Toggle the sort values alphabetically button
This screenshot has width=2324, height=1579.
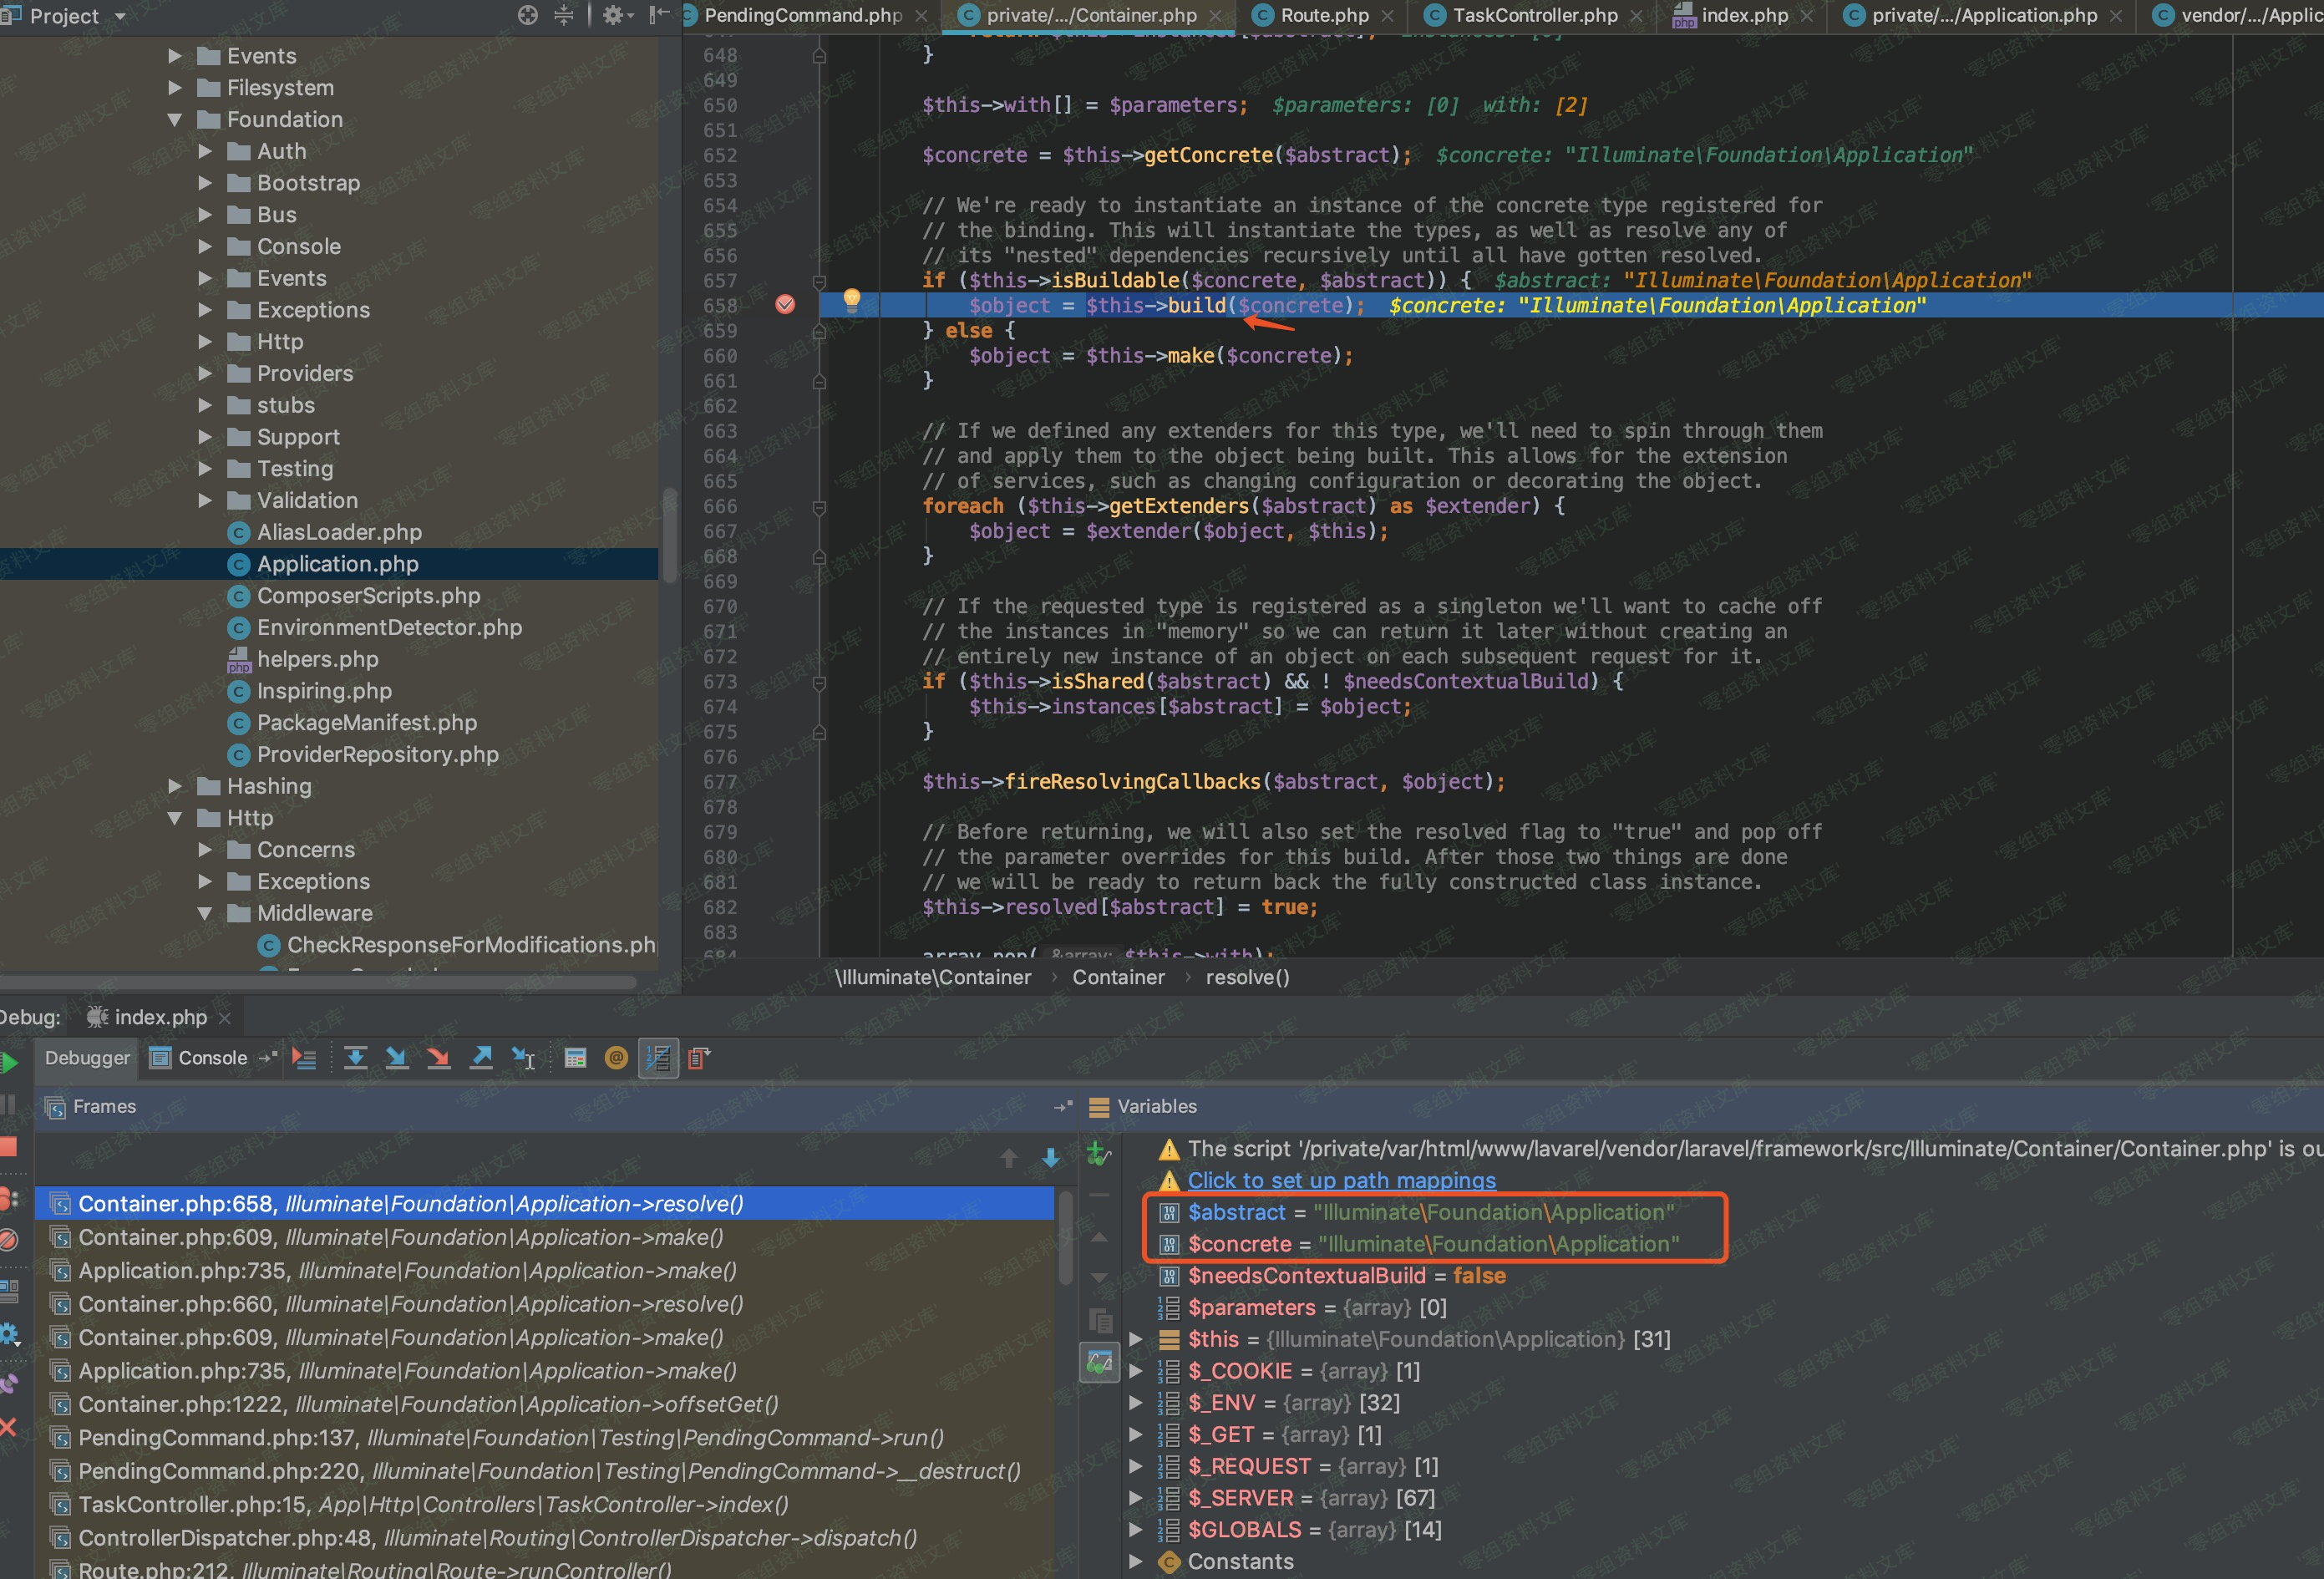coord(658,1058)
